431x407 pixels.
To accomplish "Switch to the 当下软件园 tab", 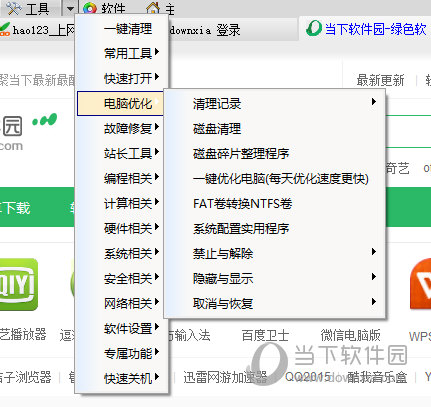I will 366,29.
